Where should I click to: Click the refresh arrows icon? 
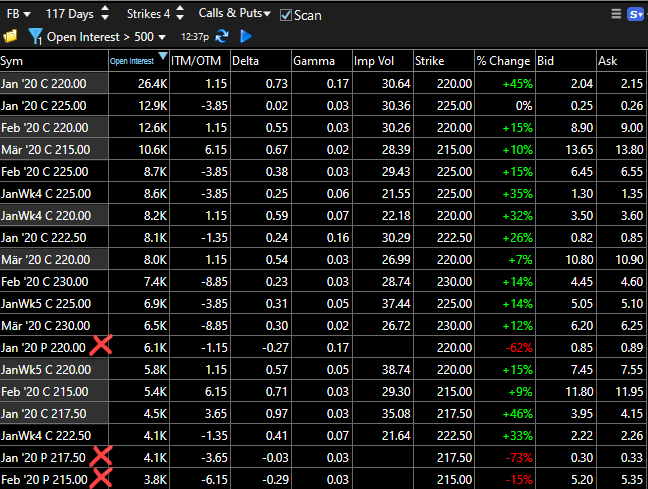pos(222,36)
